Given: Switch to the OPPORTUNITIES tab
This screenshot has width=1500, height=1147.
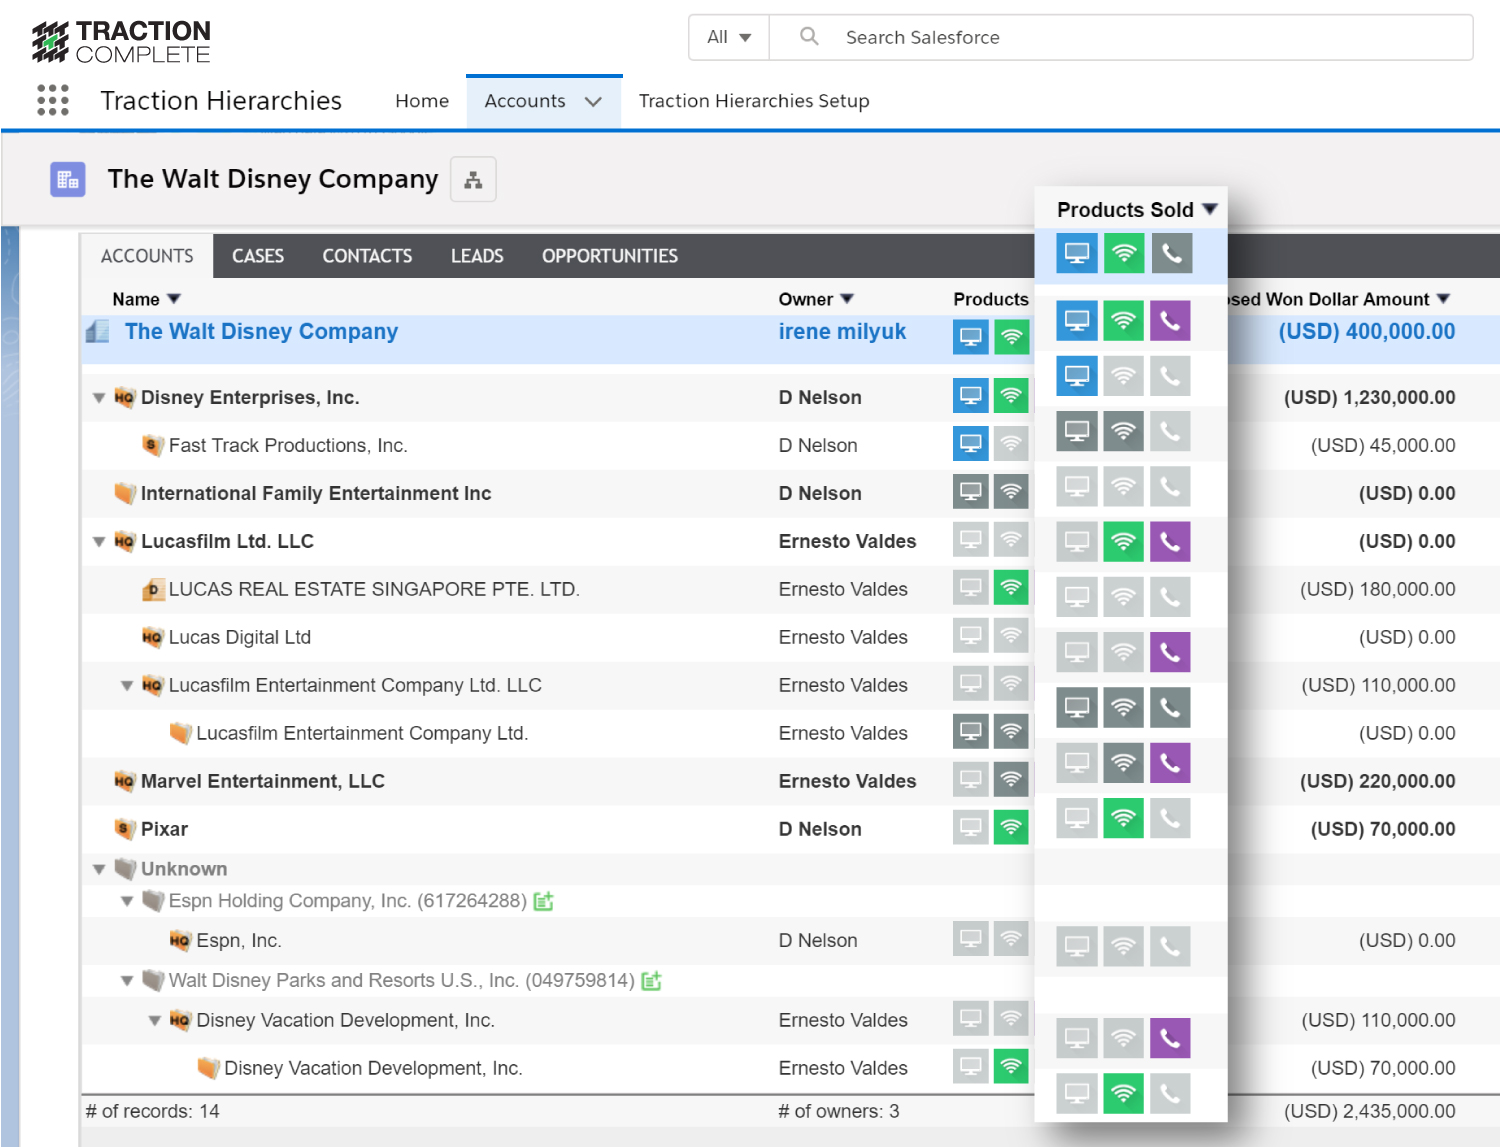Looking at the screenshot, I should [x=610, y=256].
